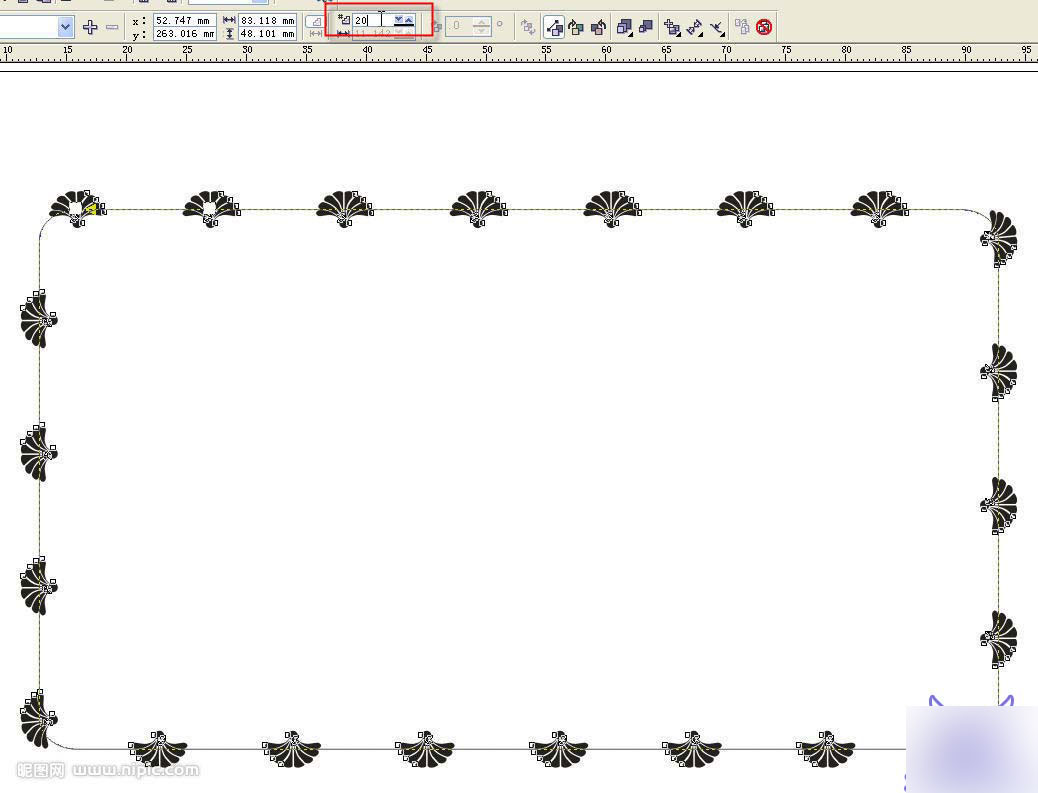Click the object height field 48.101 mm
This screenshot has width=1038, height=793.
267,33
